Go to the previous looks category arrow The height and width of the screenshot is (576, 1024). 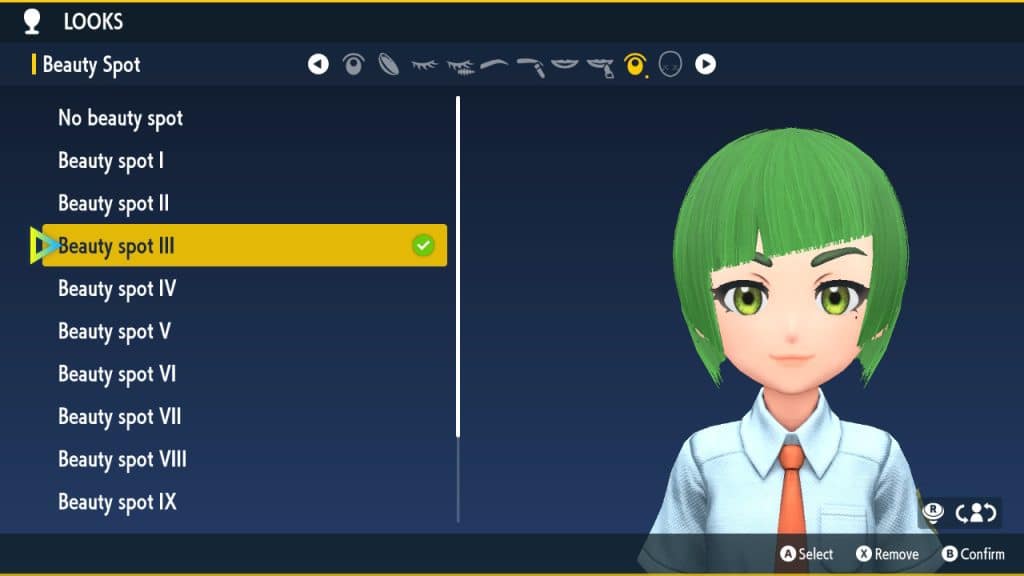318,64
